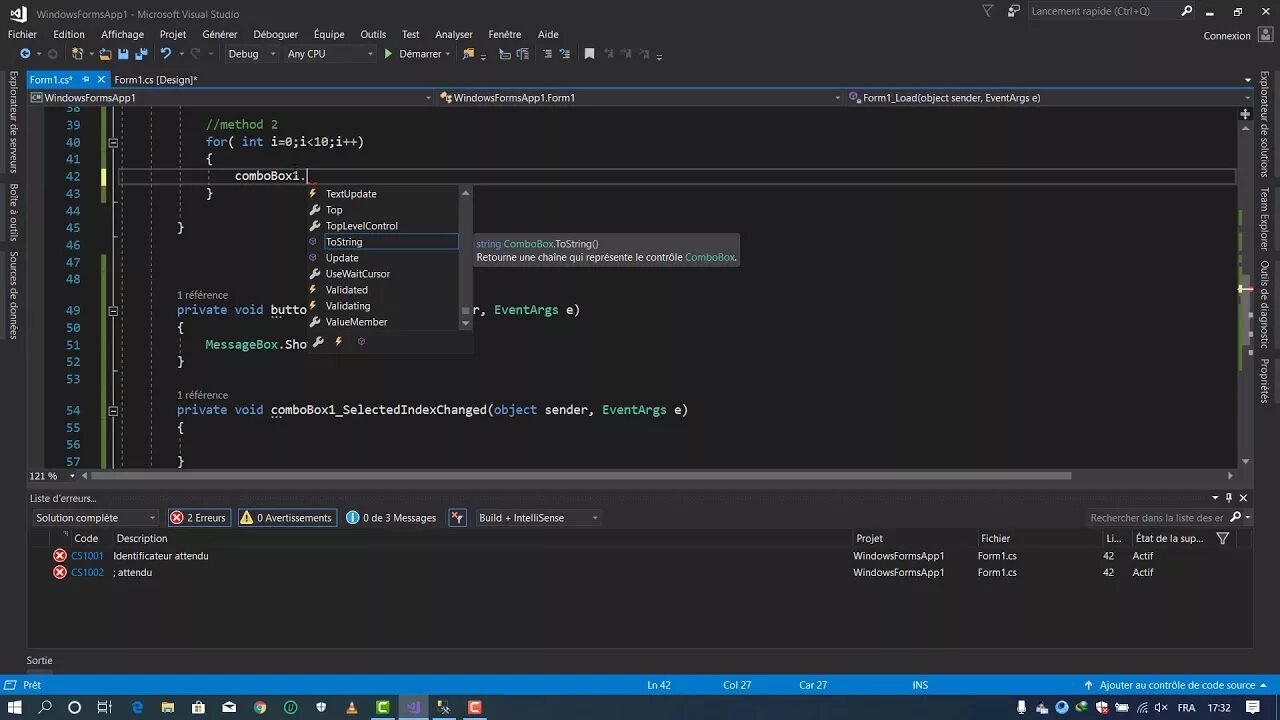Viewport: 1280px width, 720px height.
Task: Toggle the 2 Erreurs filter
Action: click(x=198, y=517)
